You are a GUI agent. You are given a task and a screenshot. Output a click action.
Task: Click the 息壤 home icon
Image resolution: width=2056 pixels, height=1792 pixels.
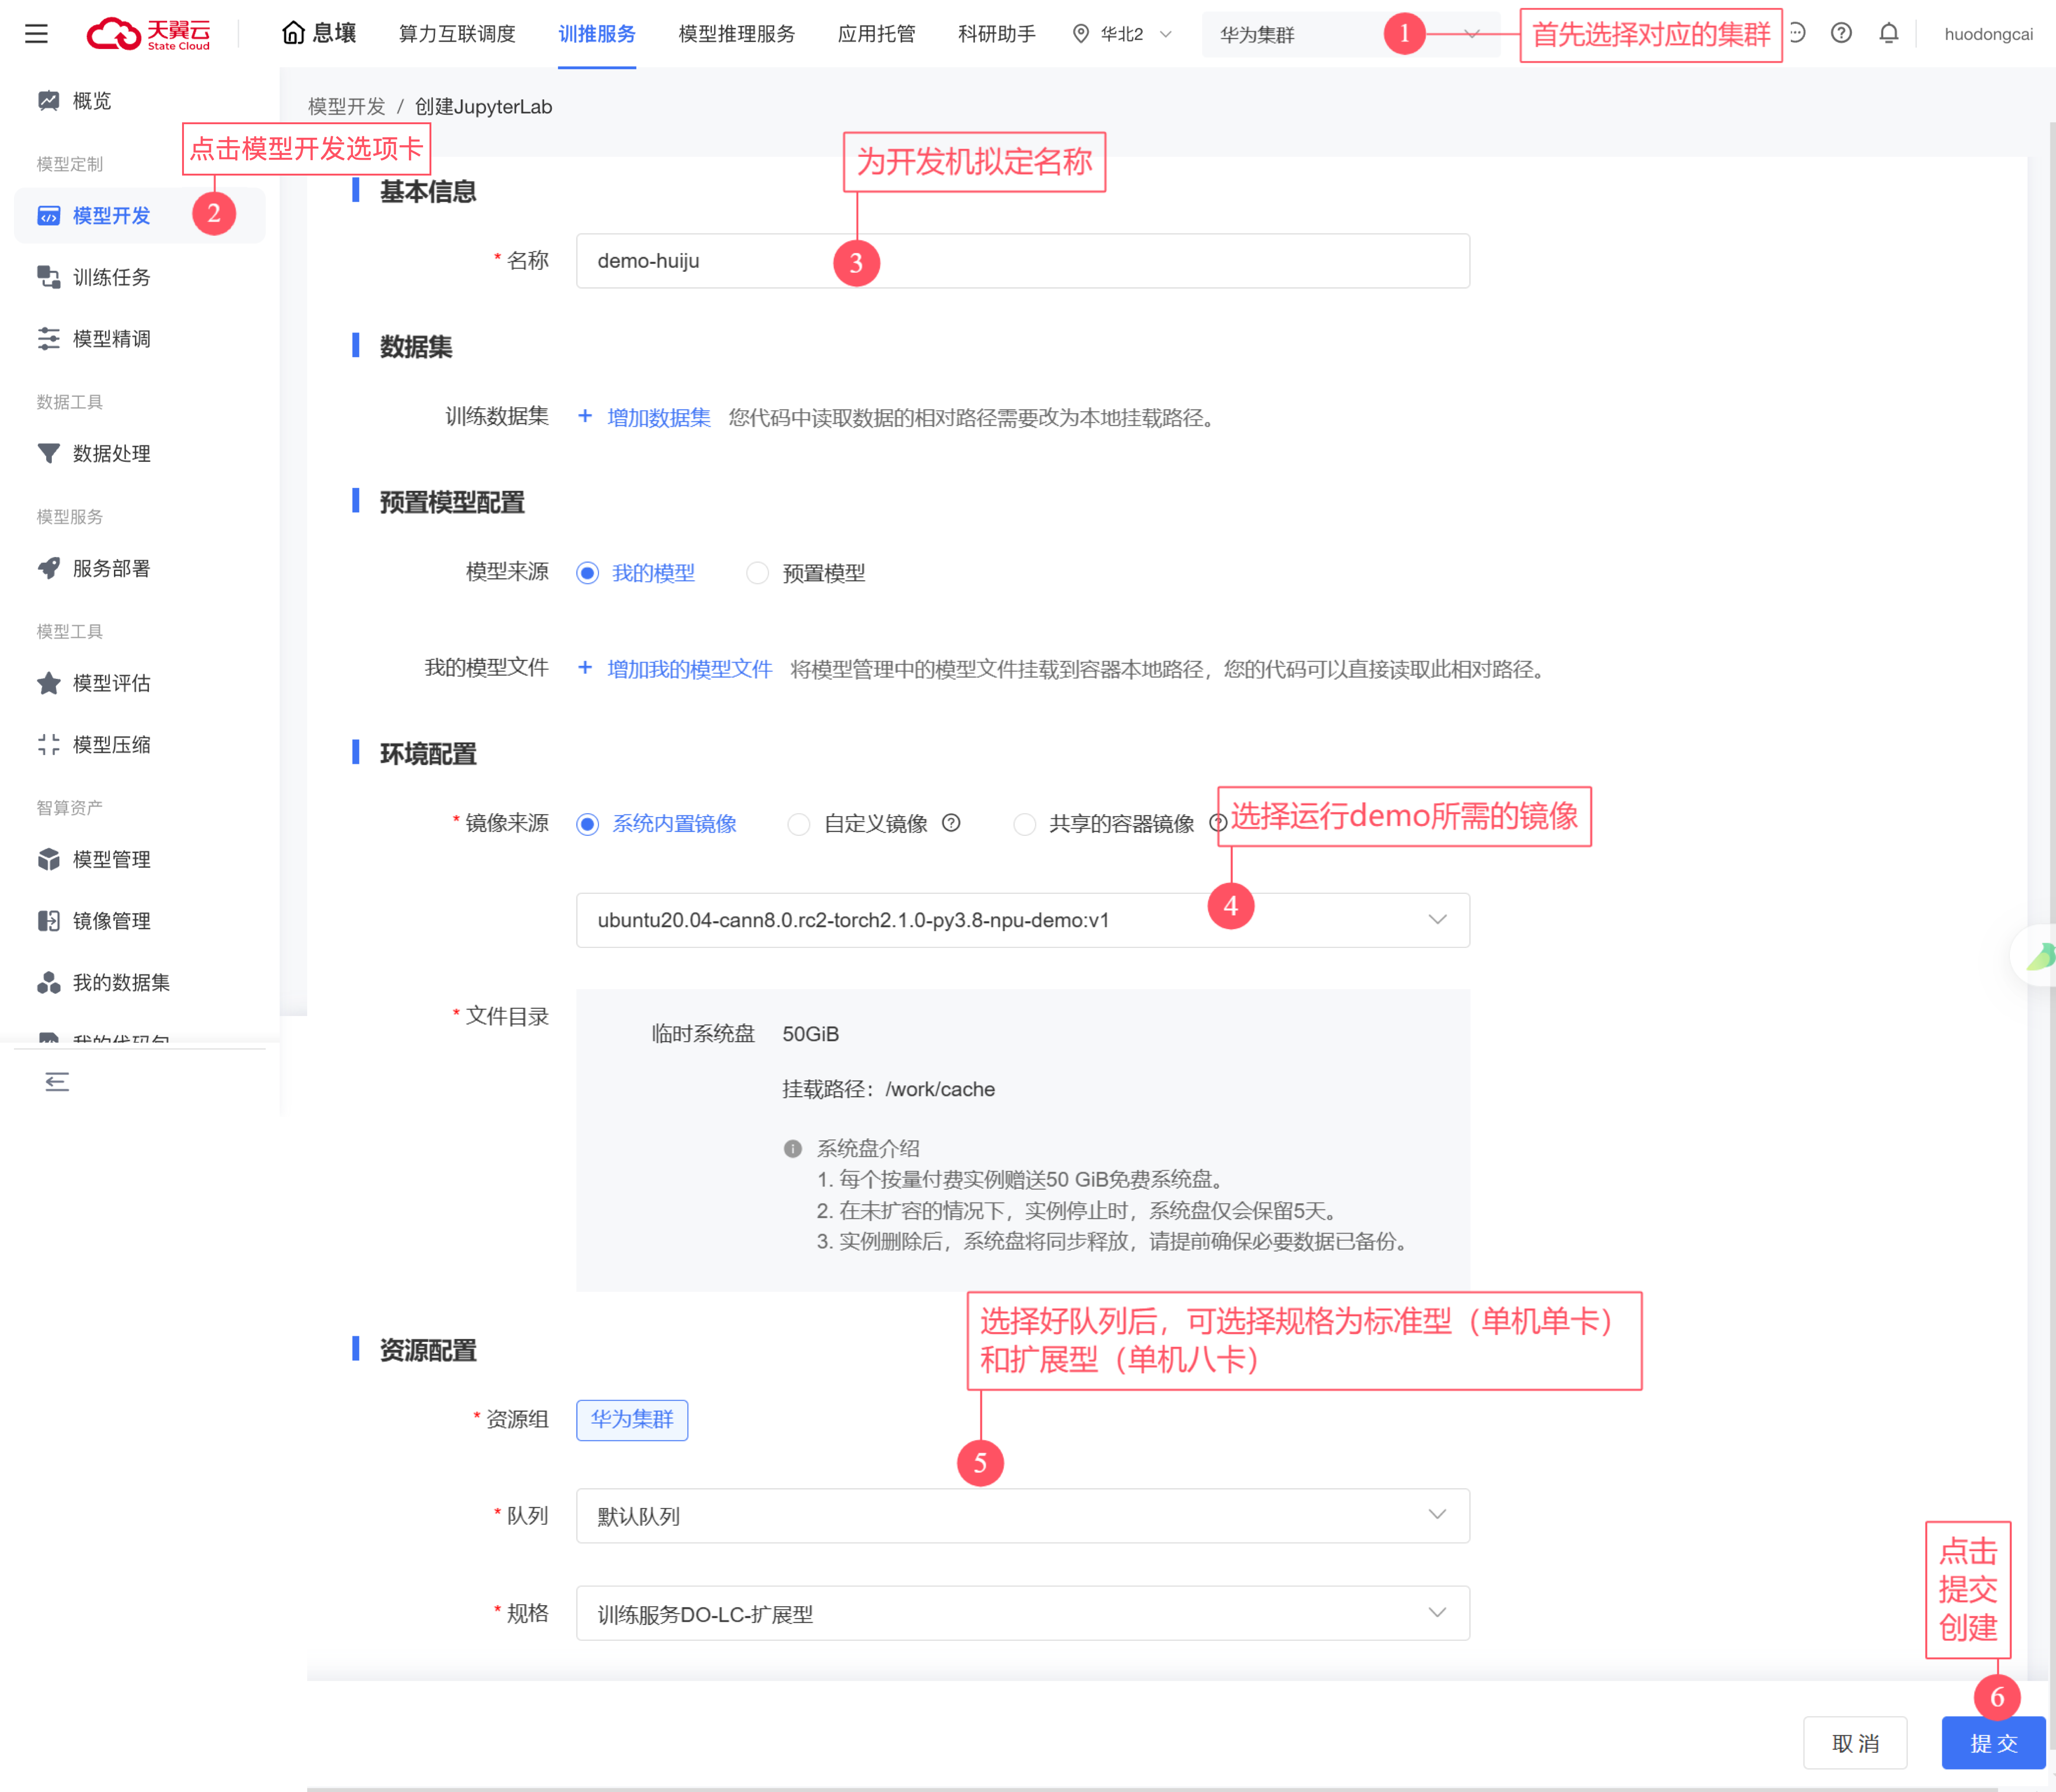(293, 34)
